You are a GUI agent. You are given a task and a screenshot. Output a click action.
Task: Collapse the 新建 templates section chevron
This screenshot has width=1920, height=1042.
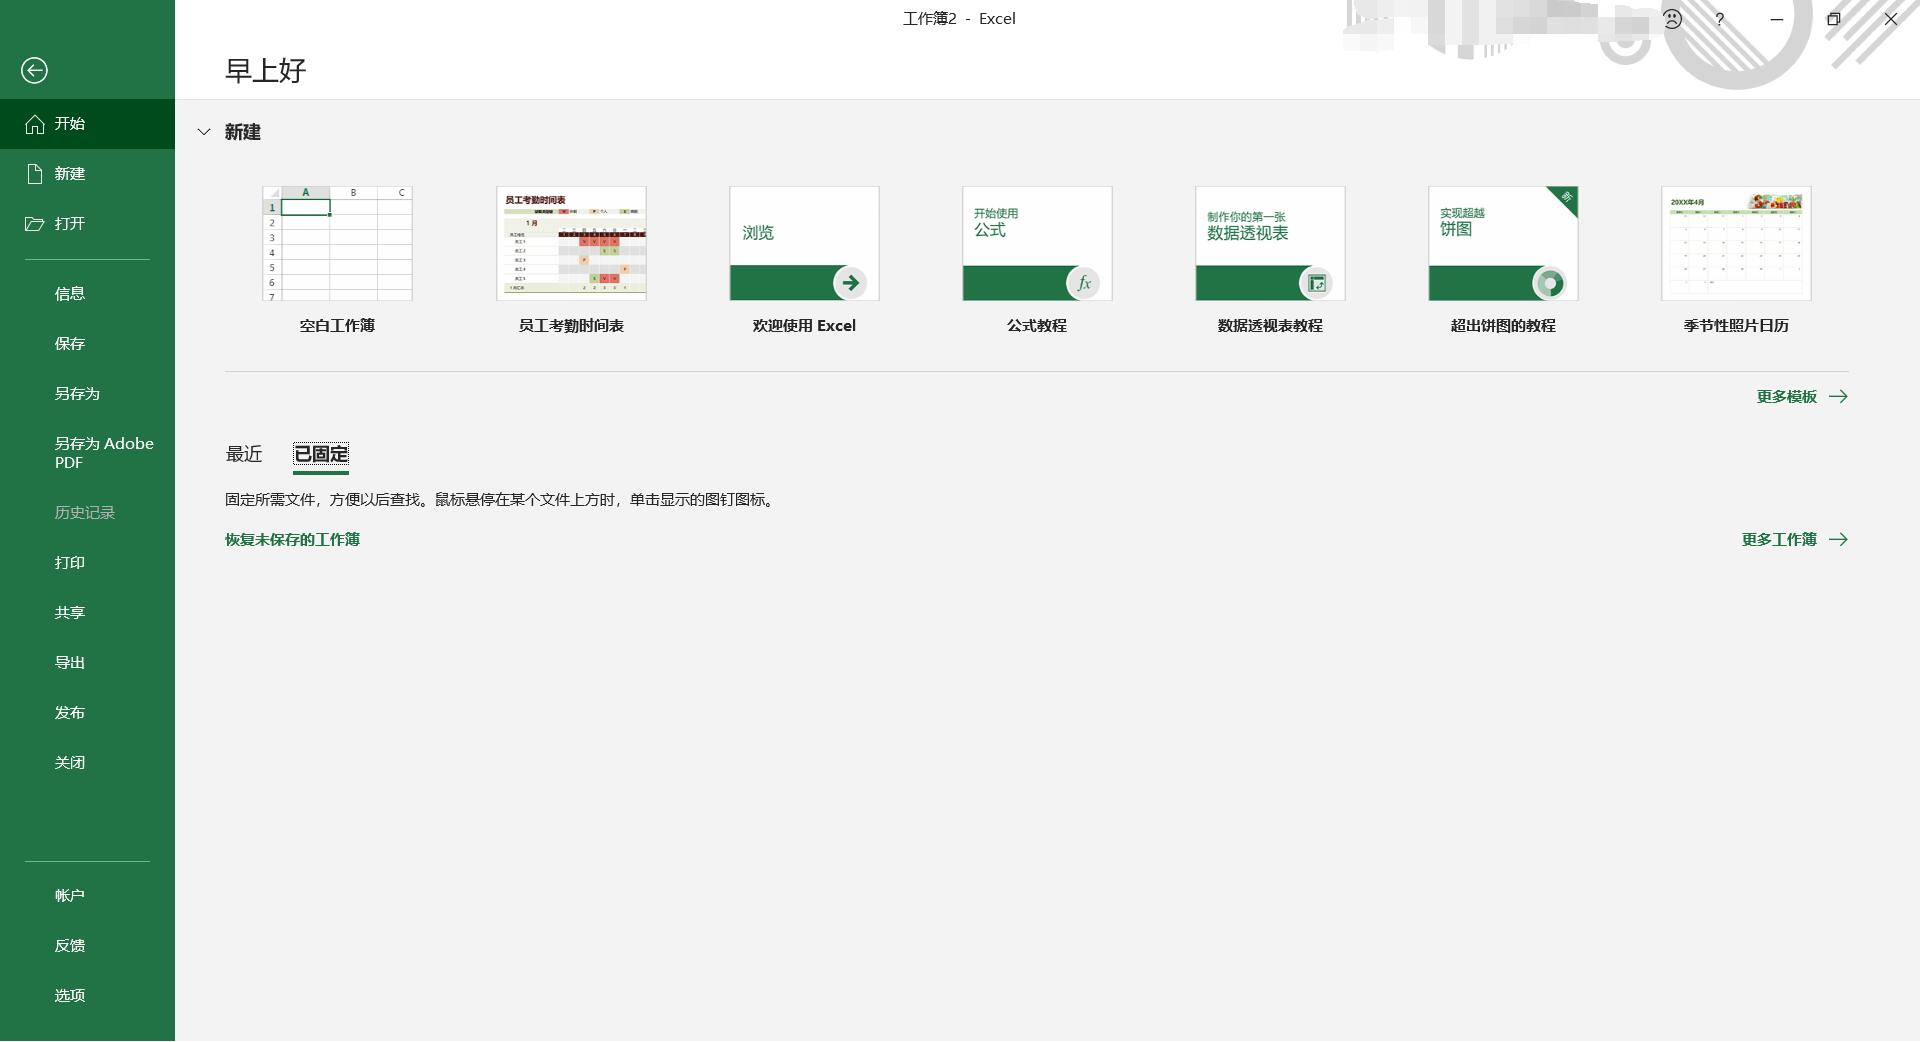click(x=205, y=132)
